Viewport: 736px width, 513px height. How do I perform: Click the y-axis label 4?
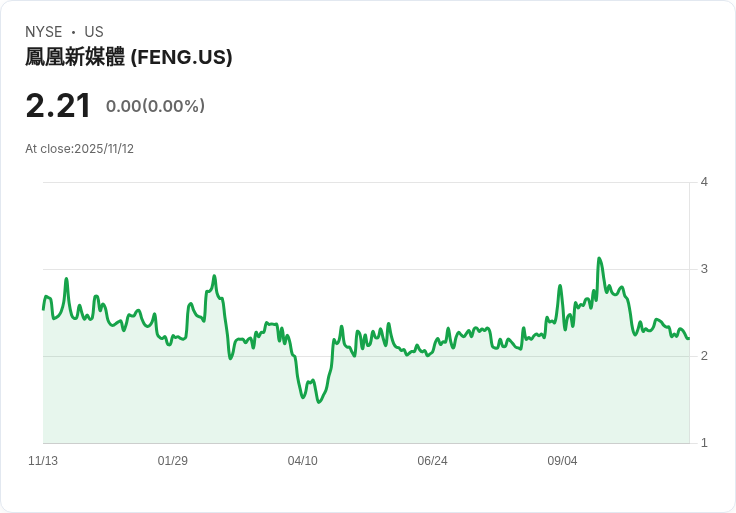(x=704, y=182)
